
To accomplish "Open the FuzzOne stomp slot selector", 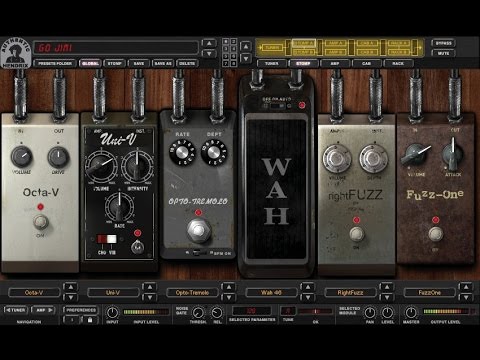I will [429, 292].
